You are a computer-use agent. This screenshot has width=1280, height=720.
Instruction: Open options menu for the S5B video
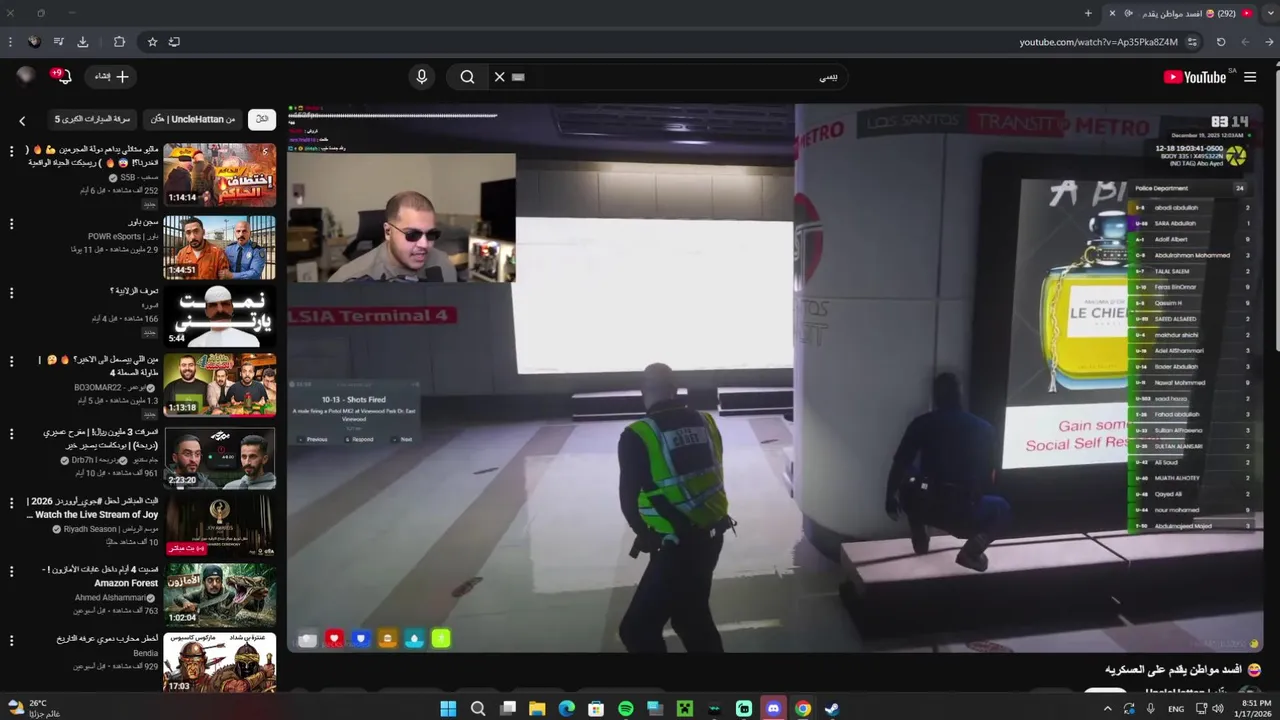pyautogui.click(x=12, y=151)
